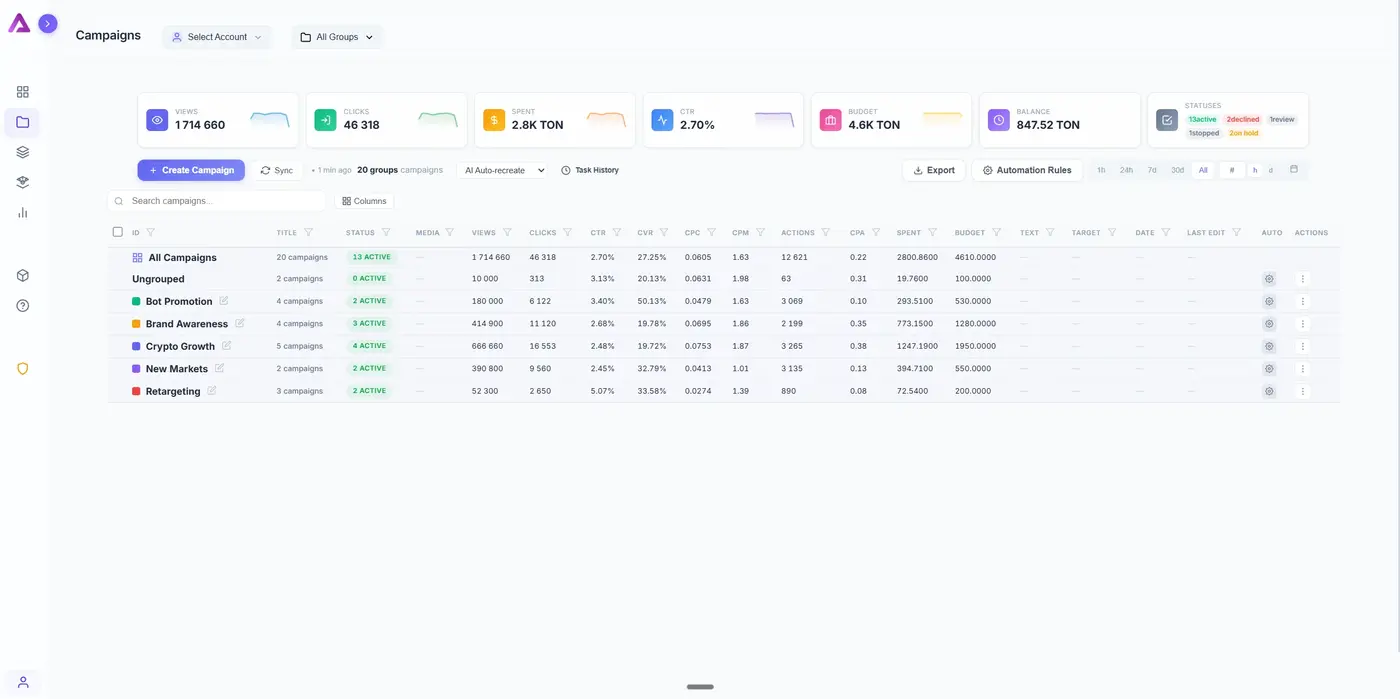Open automation gear for Bot Promotion row
The image size is (1400, 699).
point(1268,301)
